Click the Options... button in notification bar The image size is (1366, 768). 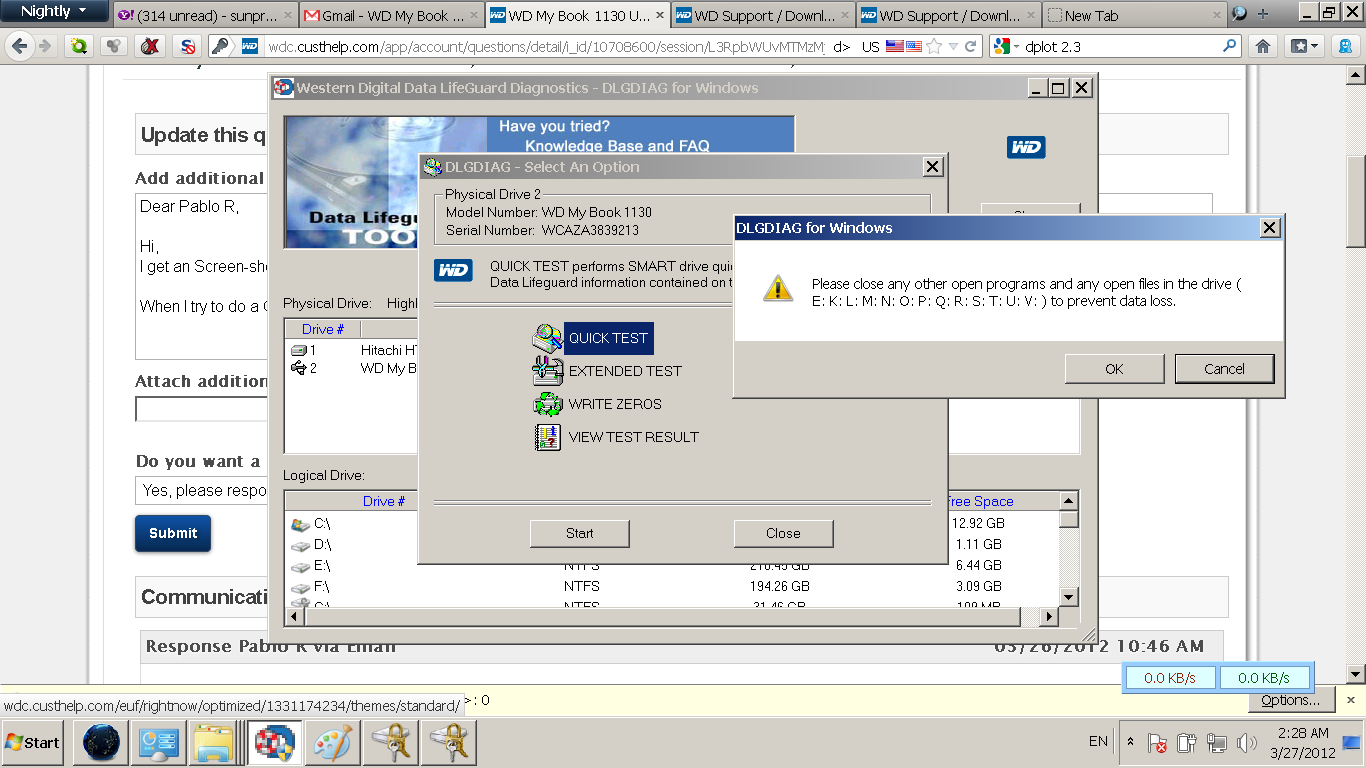pyautogui.click(x=1290, y=700)
